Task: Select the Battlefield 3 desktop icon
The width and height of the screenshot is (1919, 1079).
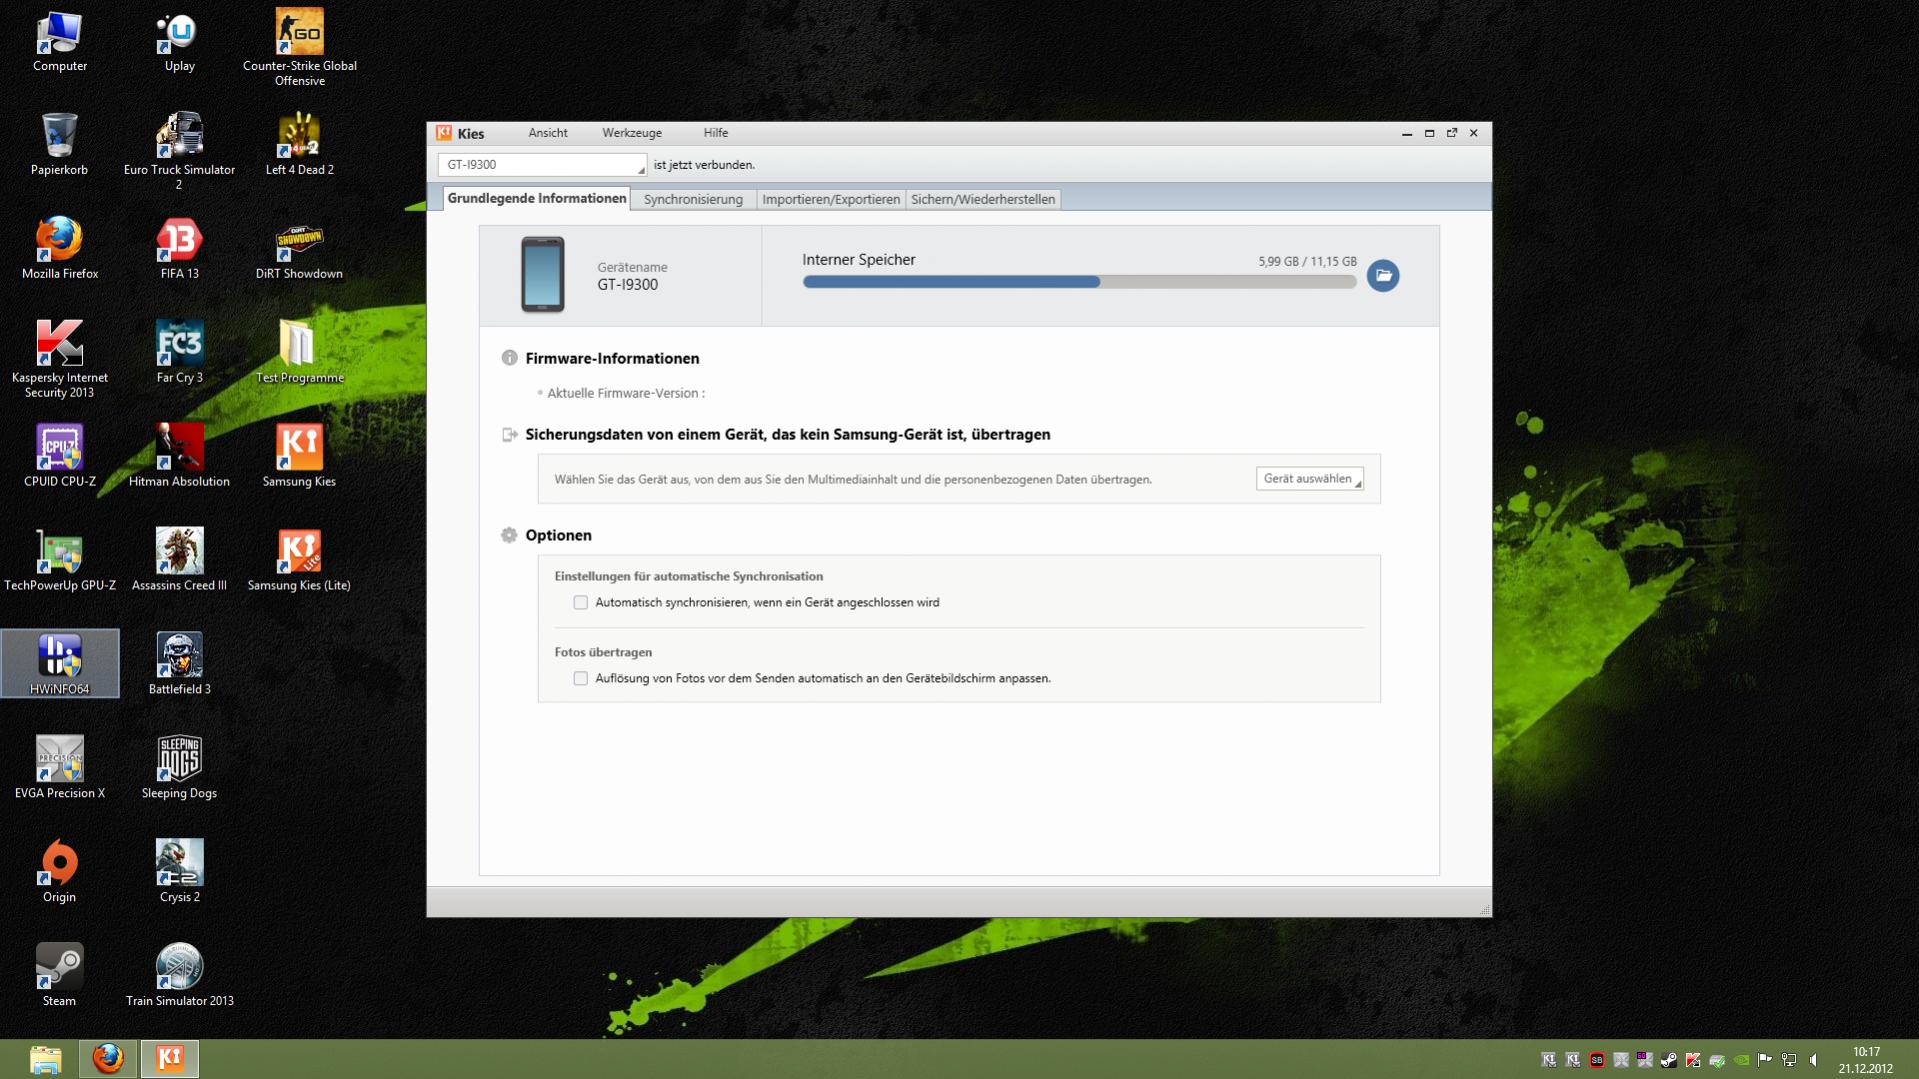Action: tap(180, 666)
